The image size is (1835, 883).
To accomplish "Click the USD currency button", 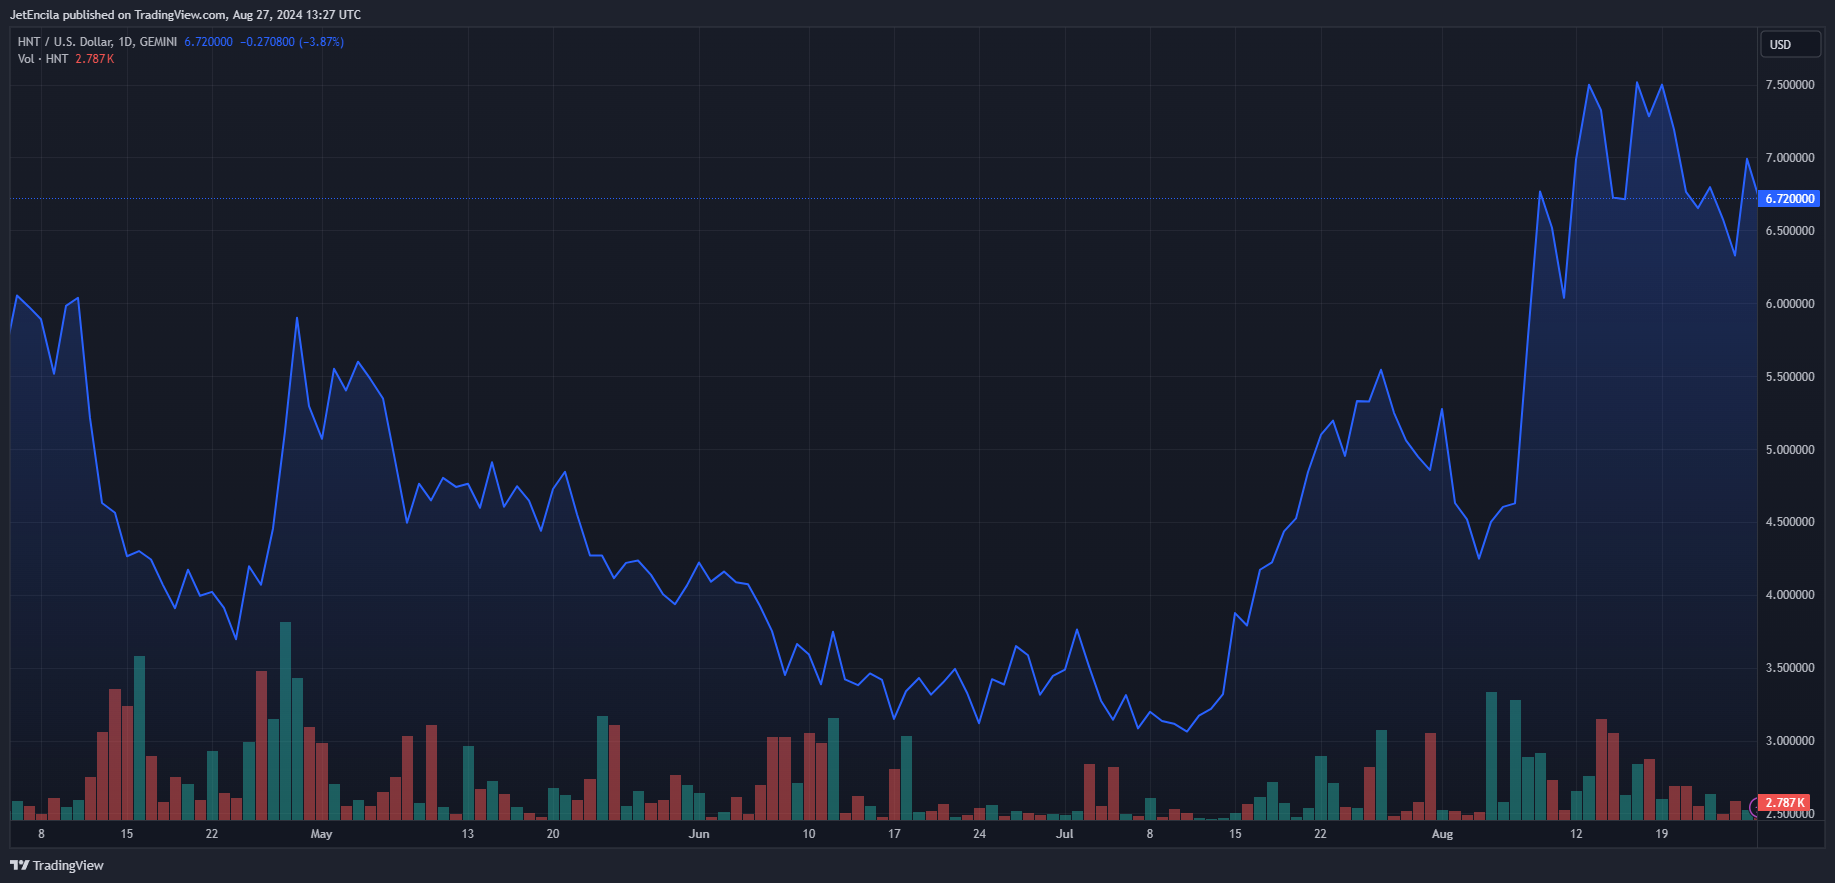I will (x=1791, y=44).
